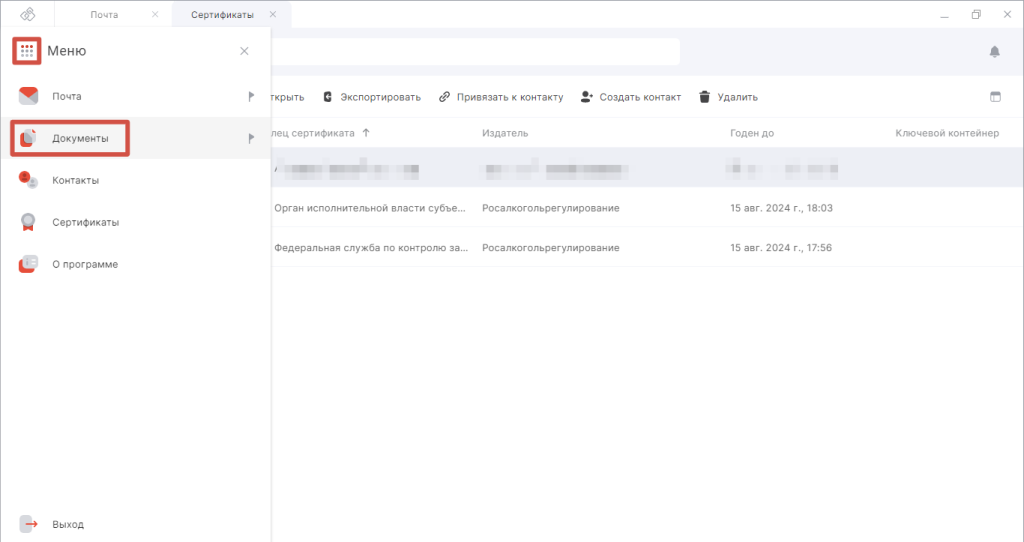
Task: Click Росалкогольрегулирование in the 18:03 row
Action: [551, 208]
